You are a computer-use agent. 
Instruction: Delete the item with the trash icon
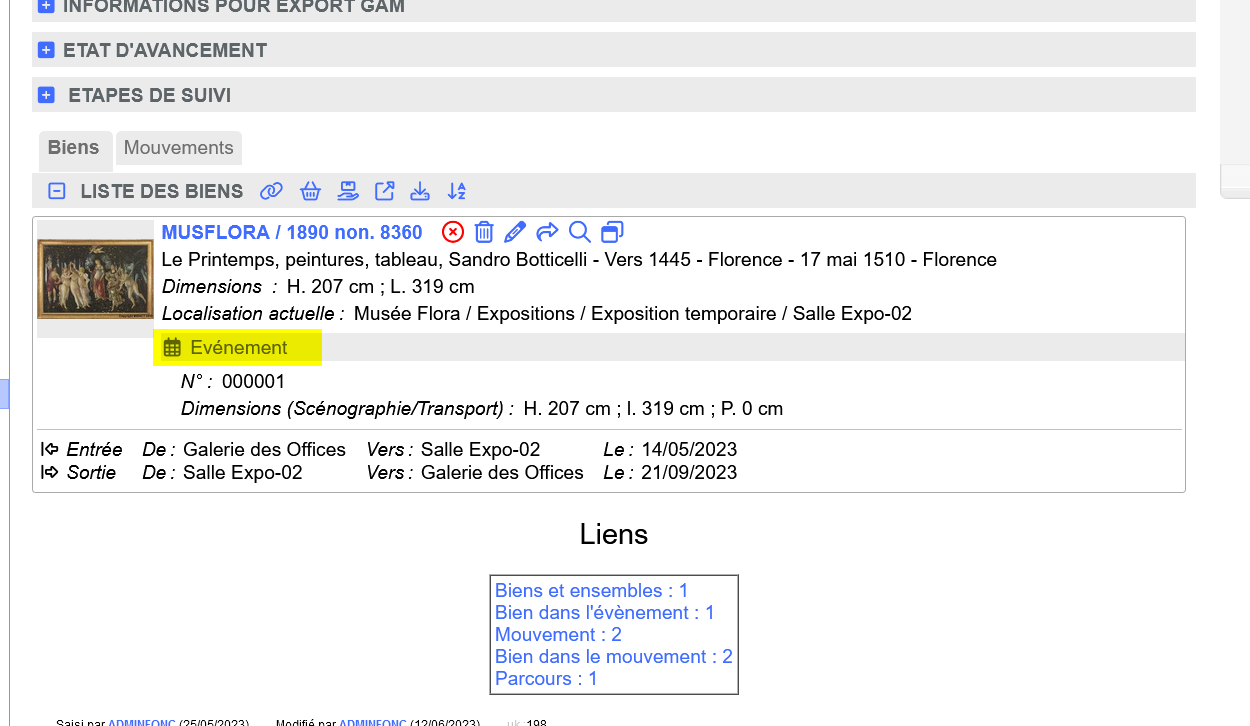point(484,232)
